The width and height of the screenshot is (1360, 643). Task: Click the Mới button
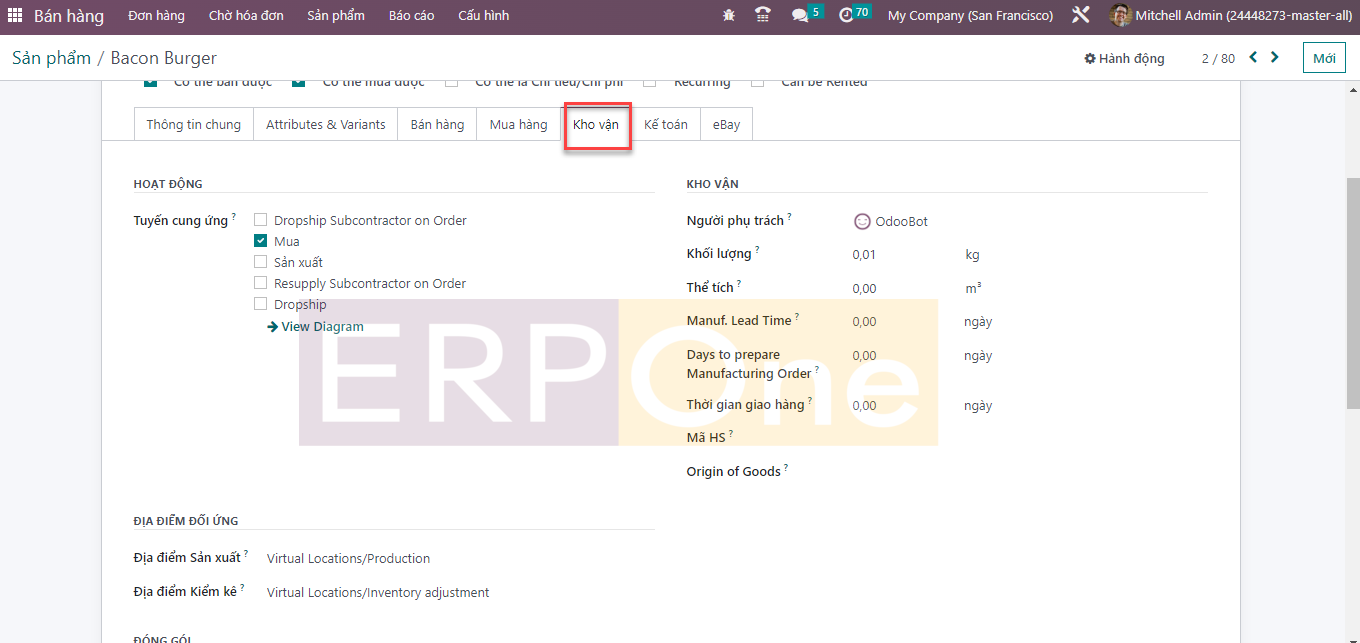pos(1324,58)
